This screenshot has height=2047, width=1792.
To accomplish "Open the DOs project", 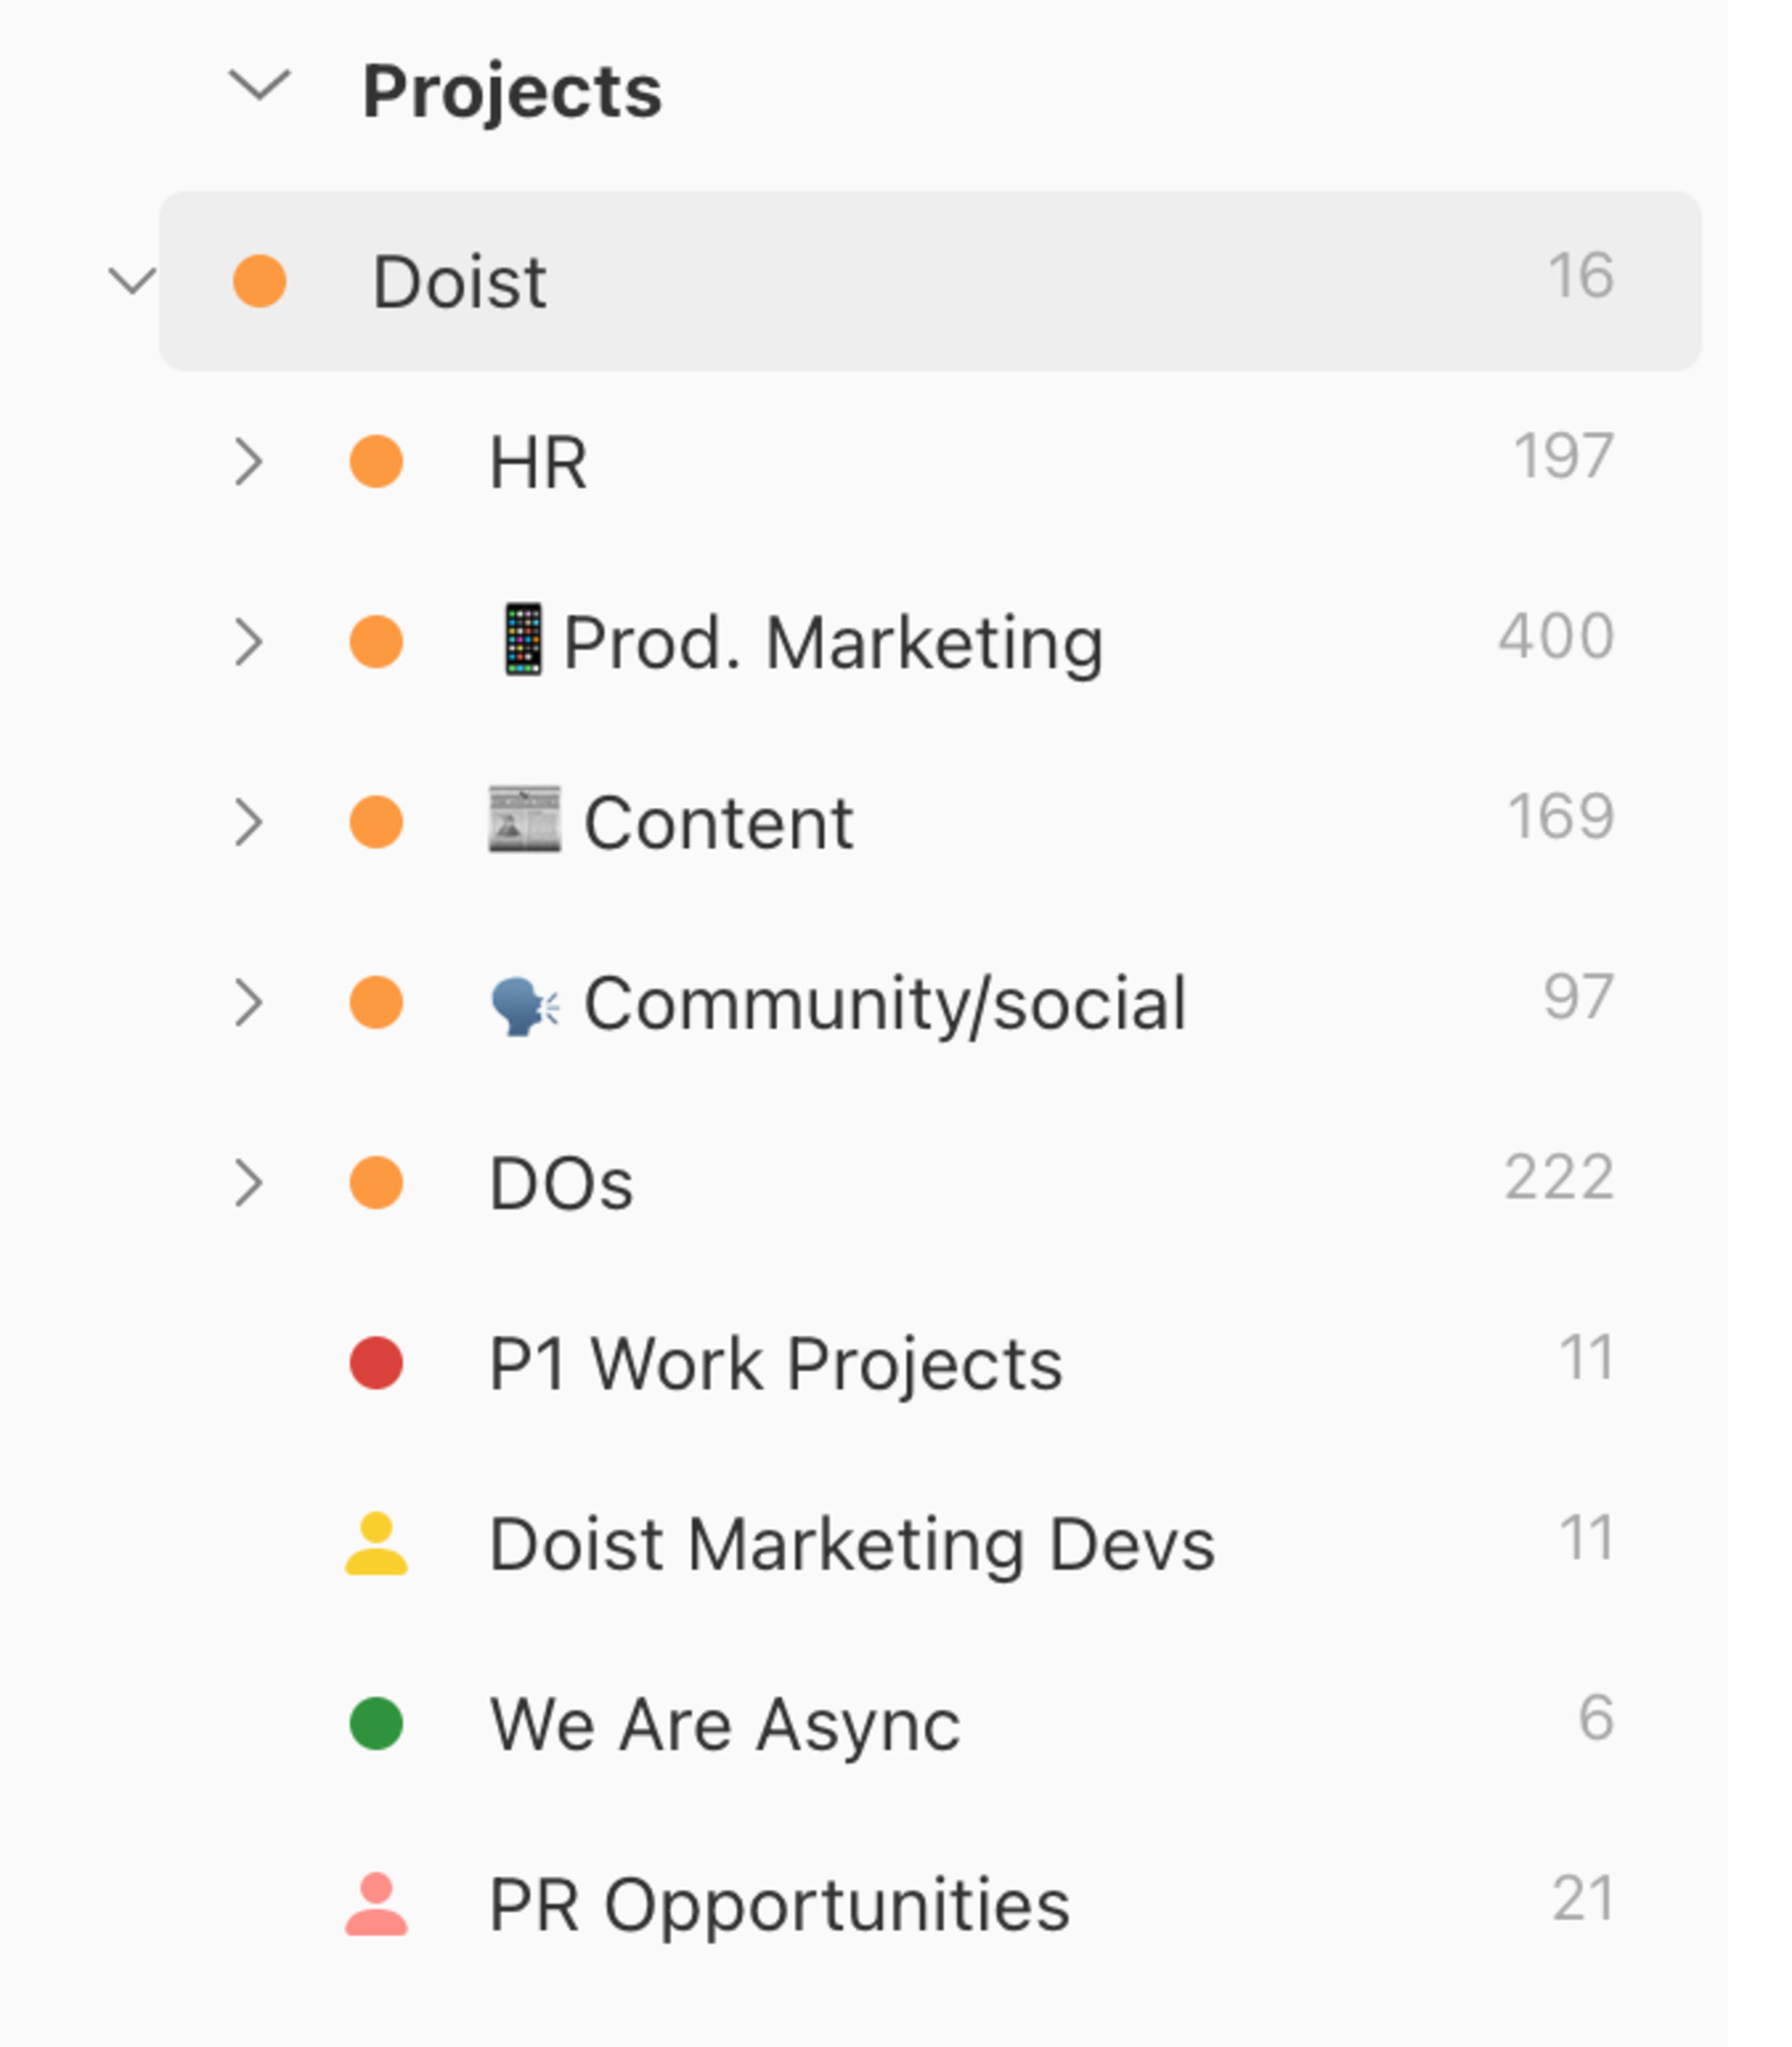I will pos(930,1183).
